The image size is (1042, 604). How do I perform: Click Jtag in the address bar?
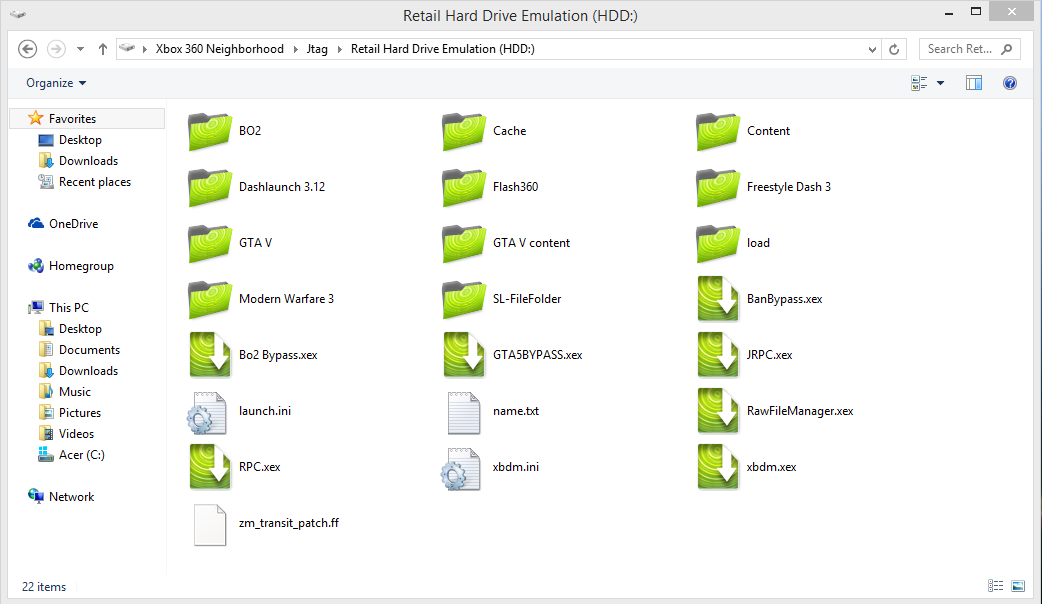pyautogui.click(x=317, y=49)
